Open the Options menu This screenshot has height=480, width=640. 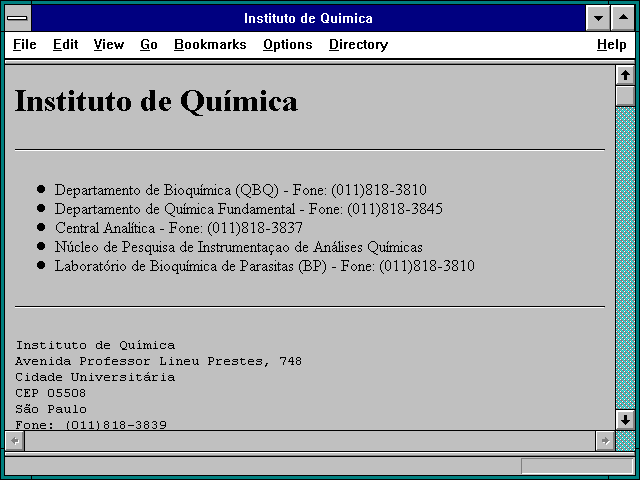click(288, 44)
